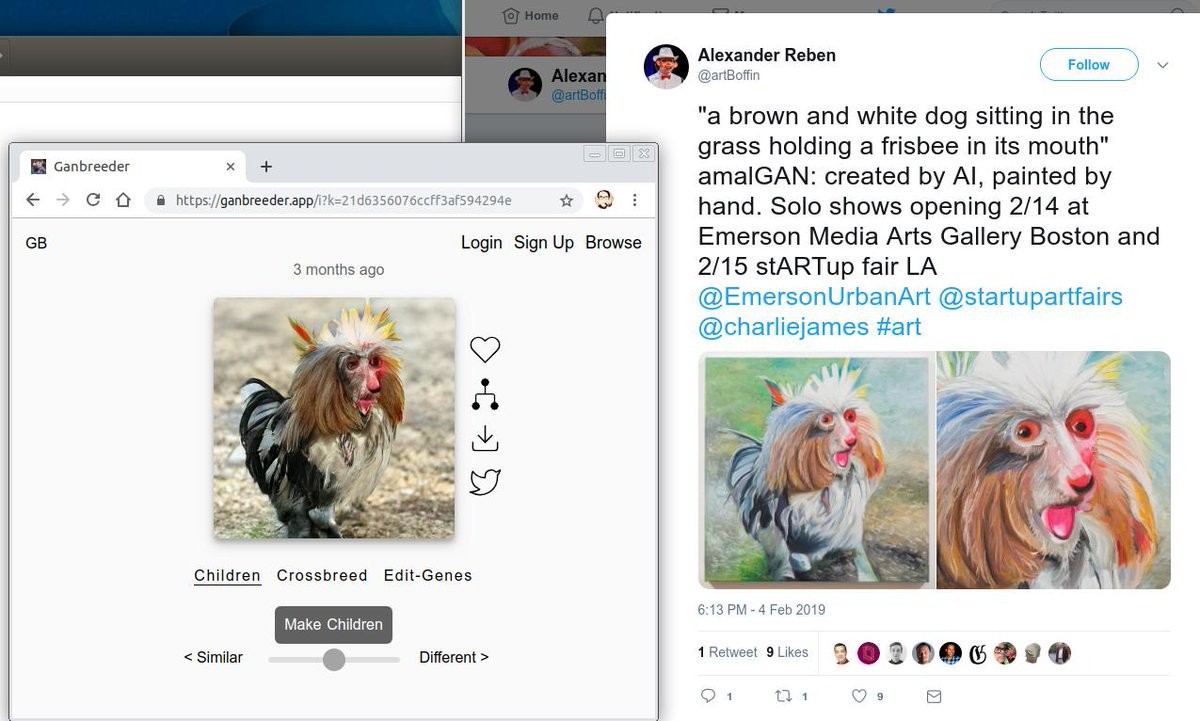Open the Browse link on Ganbreeder
The width and height of the screenshot is (1200, 721).
(x=614, y=243)
